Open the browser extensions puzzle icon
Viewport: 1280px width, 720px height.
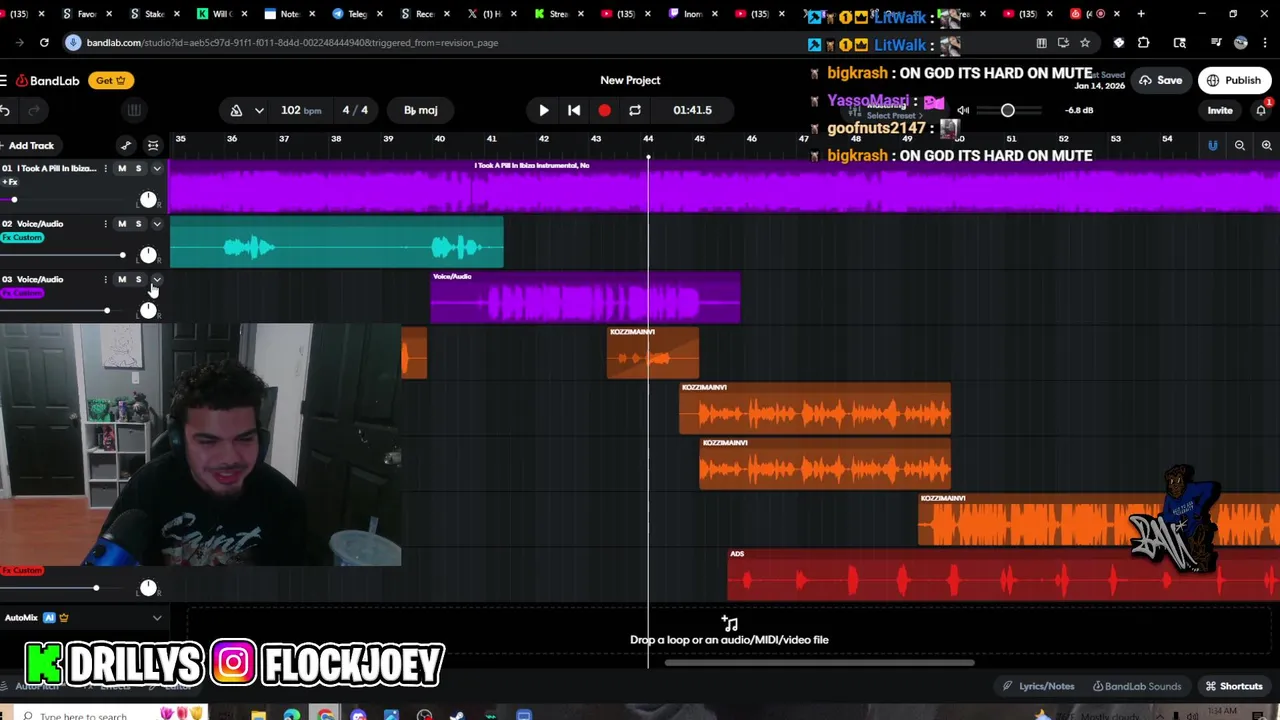[1144, 43]
